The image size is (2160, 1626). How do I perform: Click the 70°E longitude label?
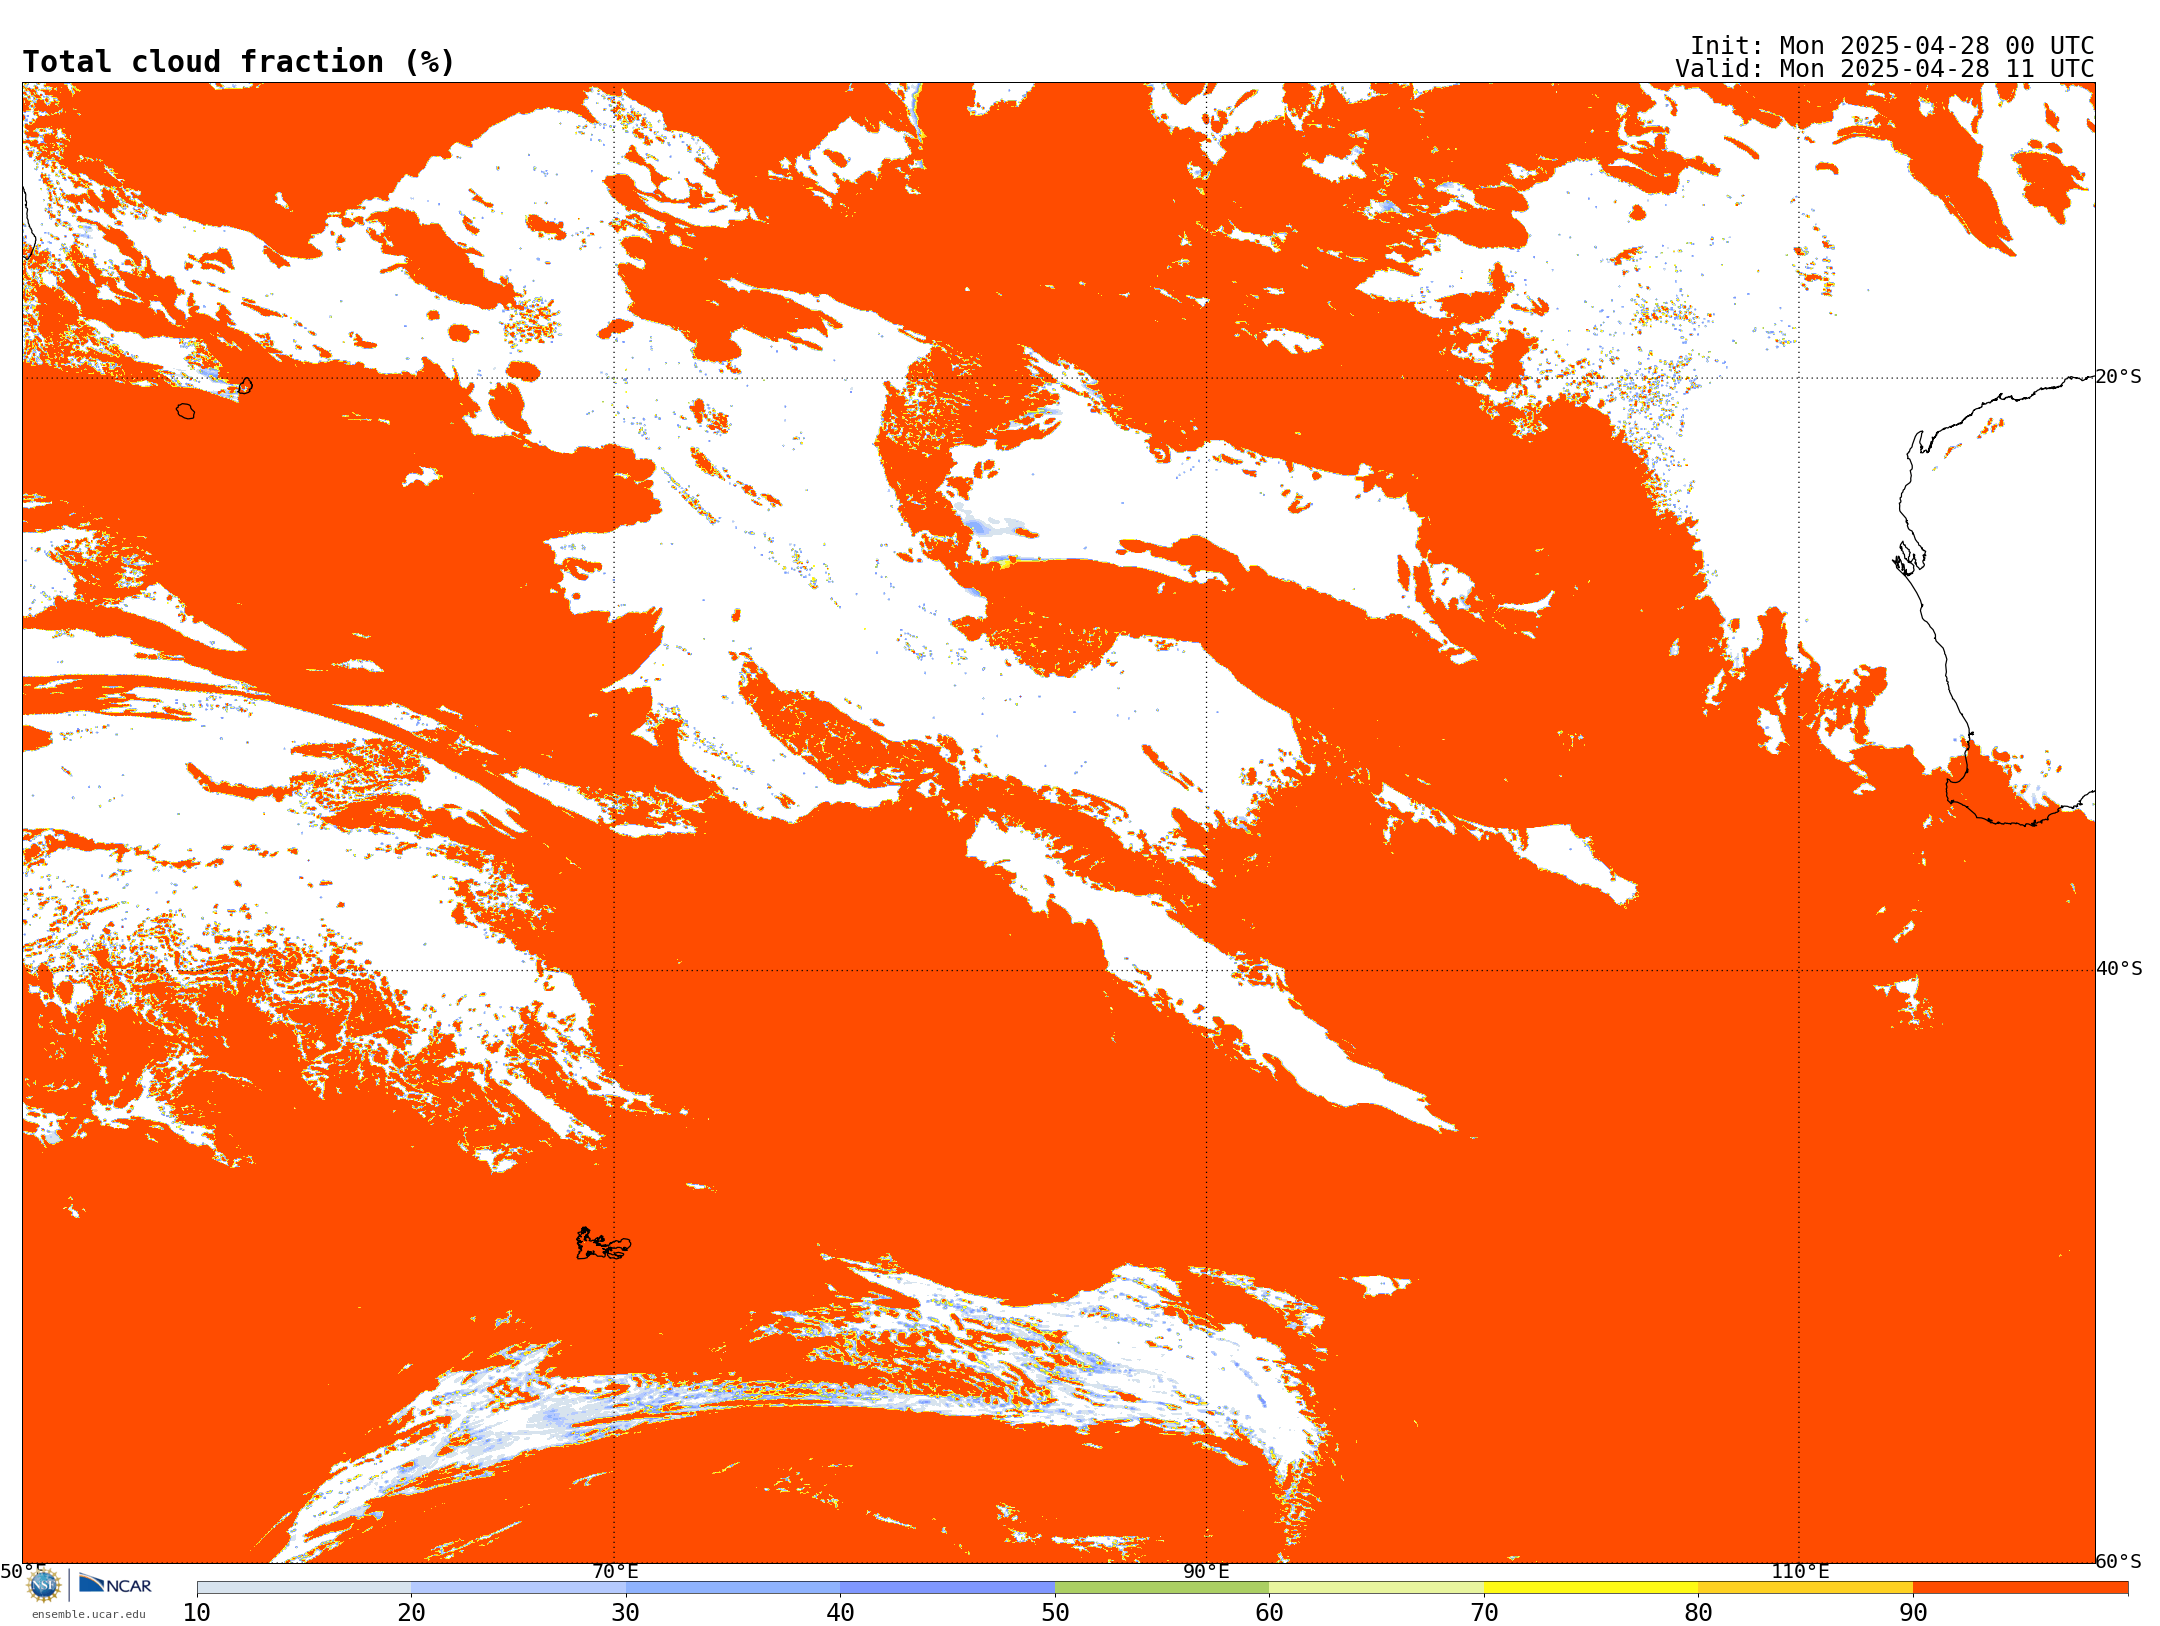[615, 1572]
